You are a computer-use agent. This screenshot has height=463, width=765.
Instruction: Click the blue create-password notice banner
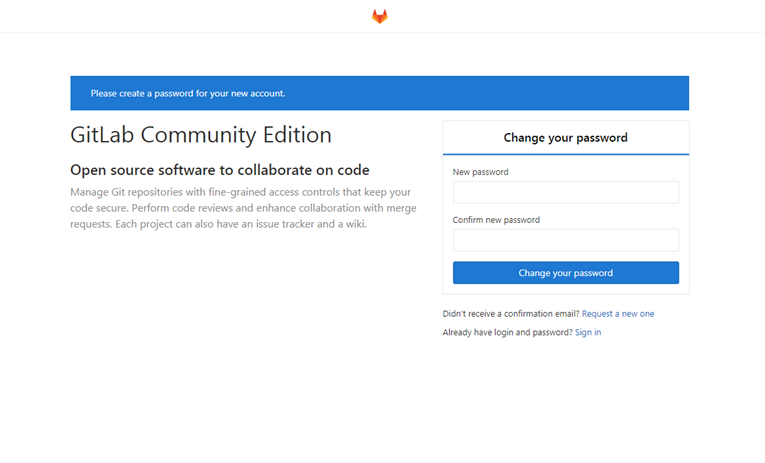380,93
